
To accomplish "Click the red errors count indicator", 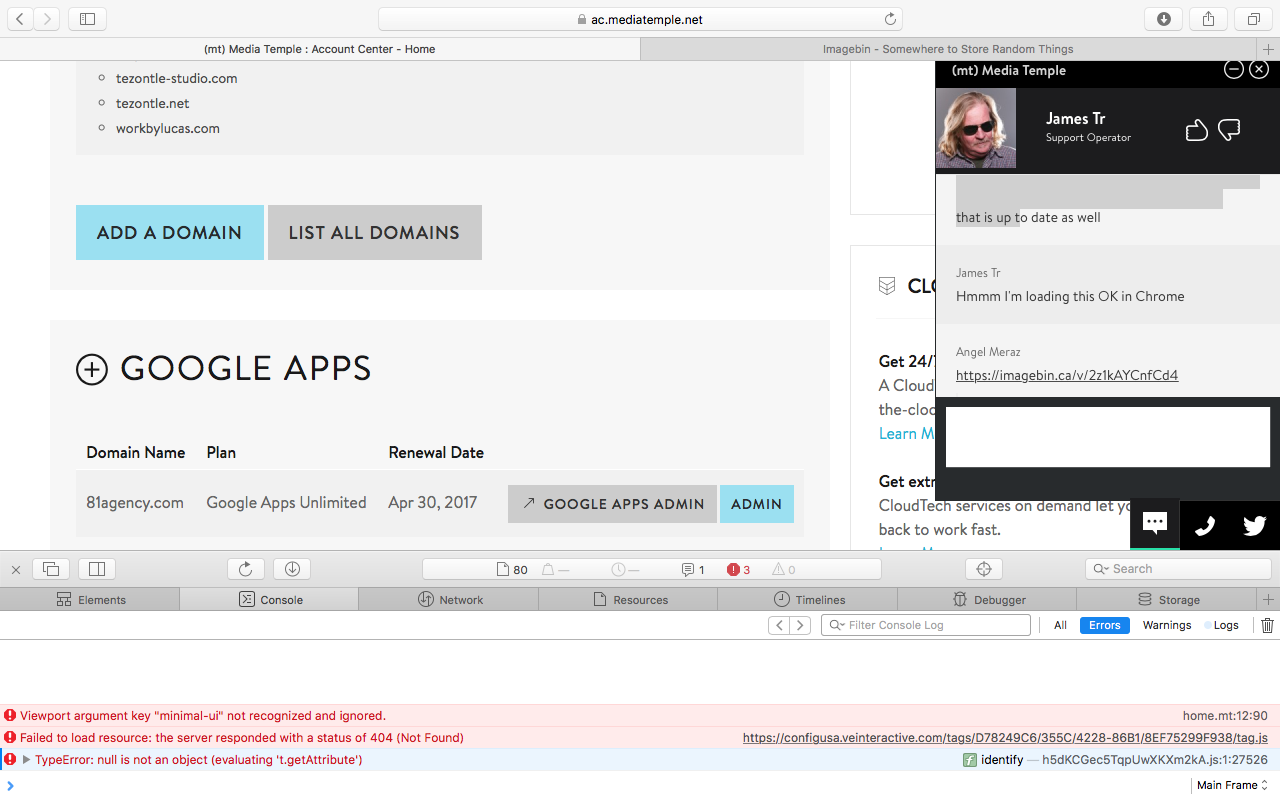I will coord(739,570).
